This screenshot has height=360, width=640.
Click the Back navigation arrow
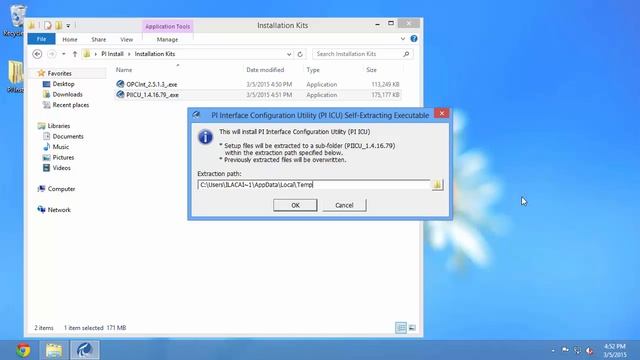pos(37,54)
